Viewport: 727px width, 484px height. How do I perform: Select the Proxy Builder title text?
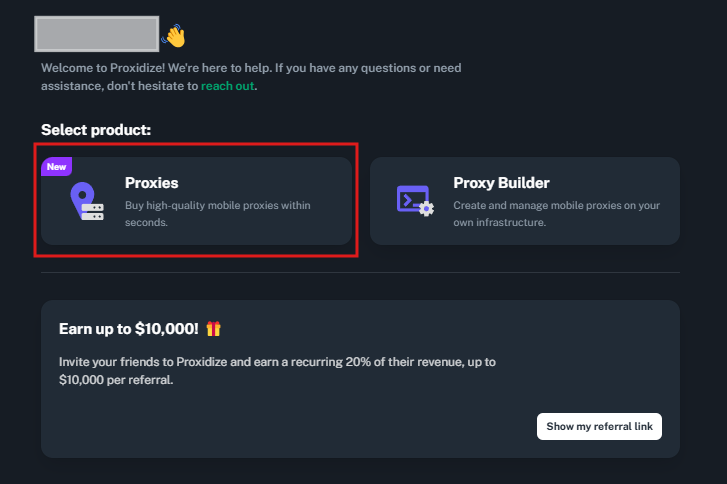click(501, 183)
